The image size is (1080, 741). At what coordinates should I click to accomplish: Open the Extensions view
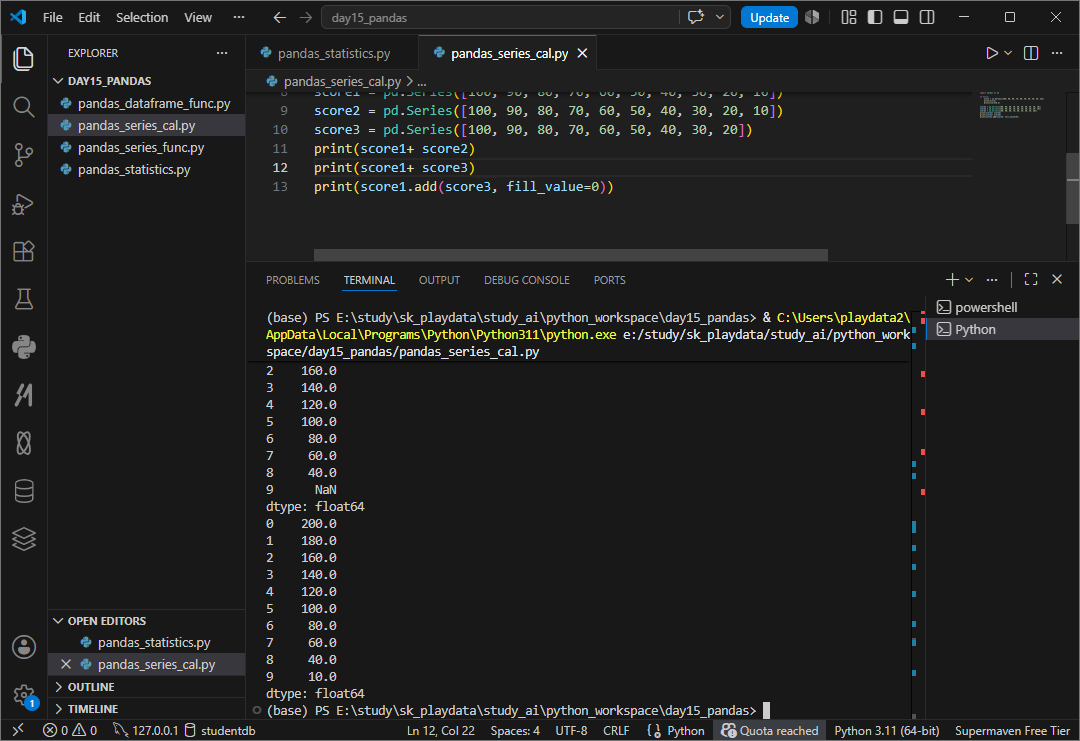click(23, 251)
